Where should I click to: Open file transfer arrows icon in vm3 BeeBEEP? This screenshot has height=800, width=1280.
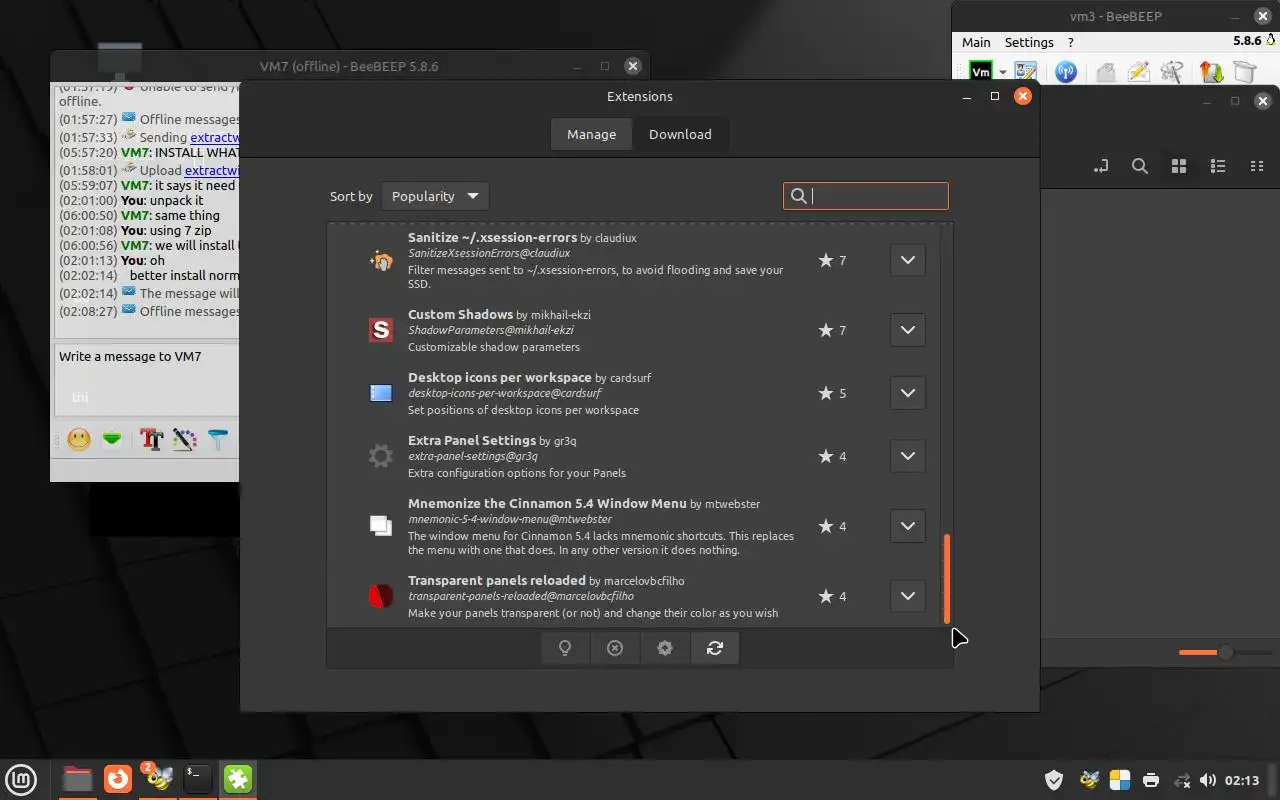click(x=1211, y=72)
